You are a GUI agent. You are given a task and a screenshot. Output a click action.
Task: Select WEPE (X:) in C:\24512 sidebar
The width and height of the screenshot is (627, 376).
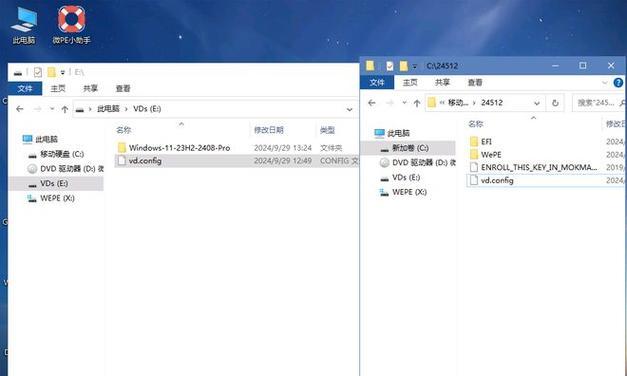pos(403,192)
